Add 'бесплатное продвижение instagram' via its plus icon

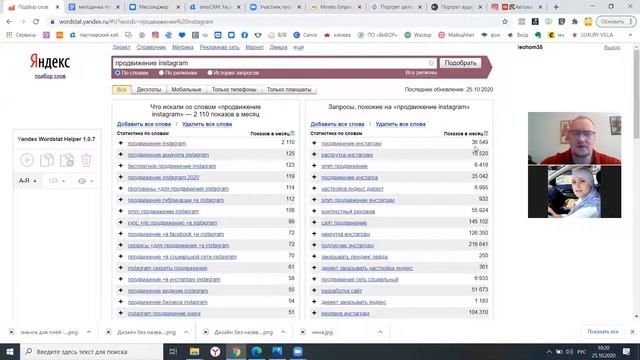pos(120,166)
